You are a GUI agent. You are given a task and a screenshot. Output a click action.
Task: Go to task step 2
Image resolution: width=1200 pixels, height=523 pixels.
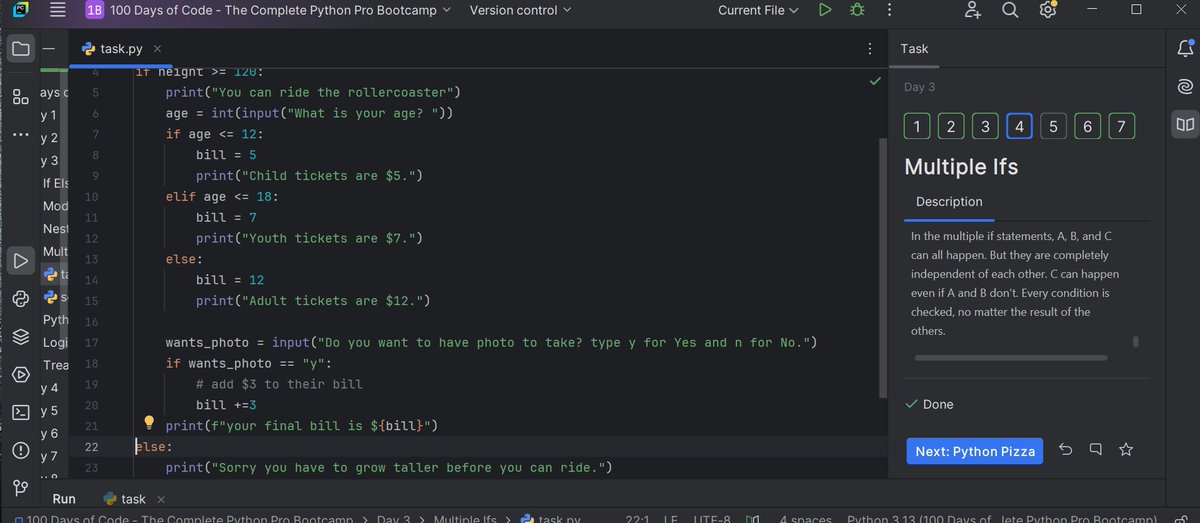(950, 126)
